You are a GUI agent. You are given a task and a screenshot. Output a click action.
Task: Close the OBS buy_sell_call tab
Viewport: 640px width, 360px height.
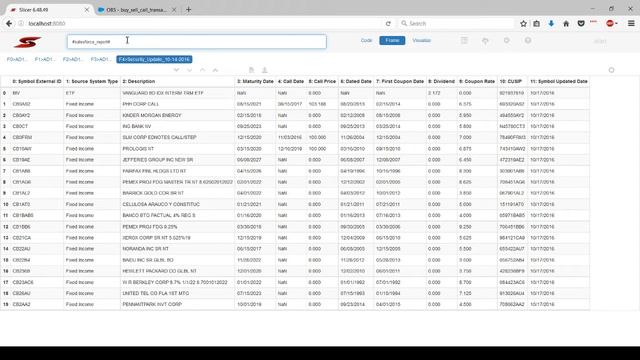[174, 9]
